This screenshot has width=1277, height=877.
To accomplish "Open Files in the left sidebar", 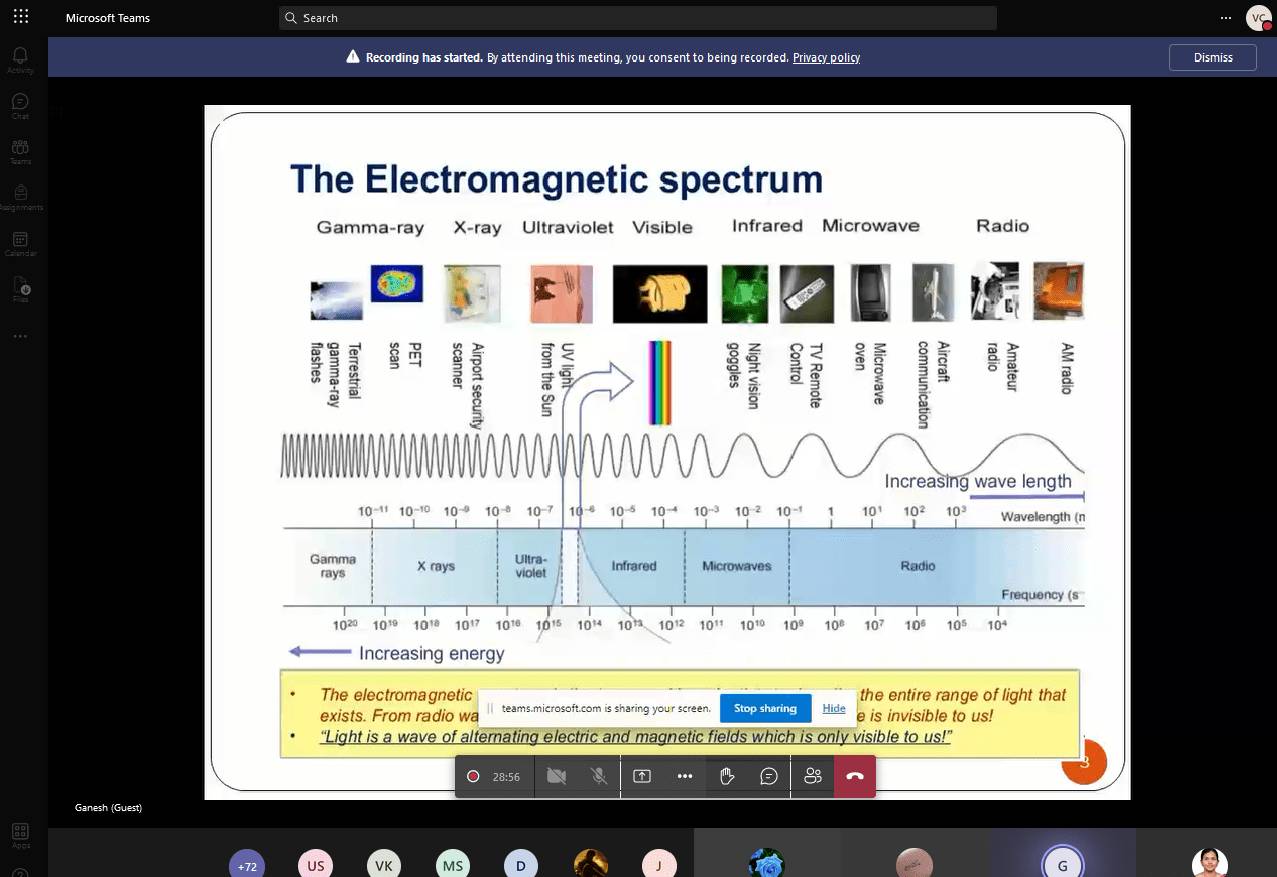I will click(20, 289).
